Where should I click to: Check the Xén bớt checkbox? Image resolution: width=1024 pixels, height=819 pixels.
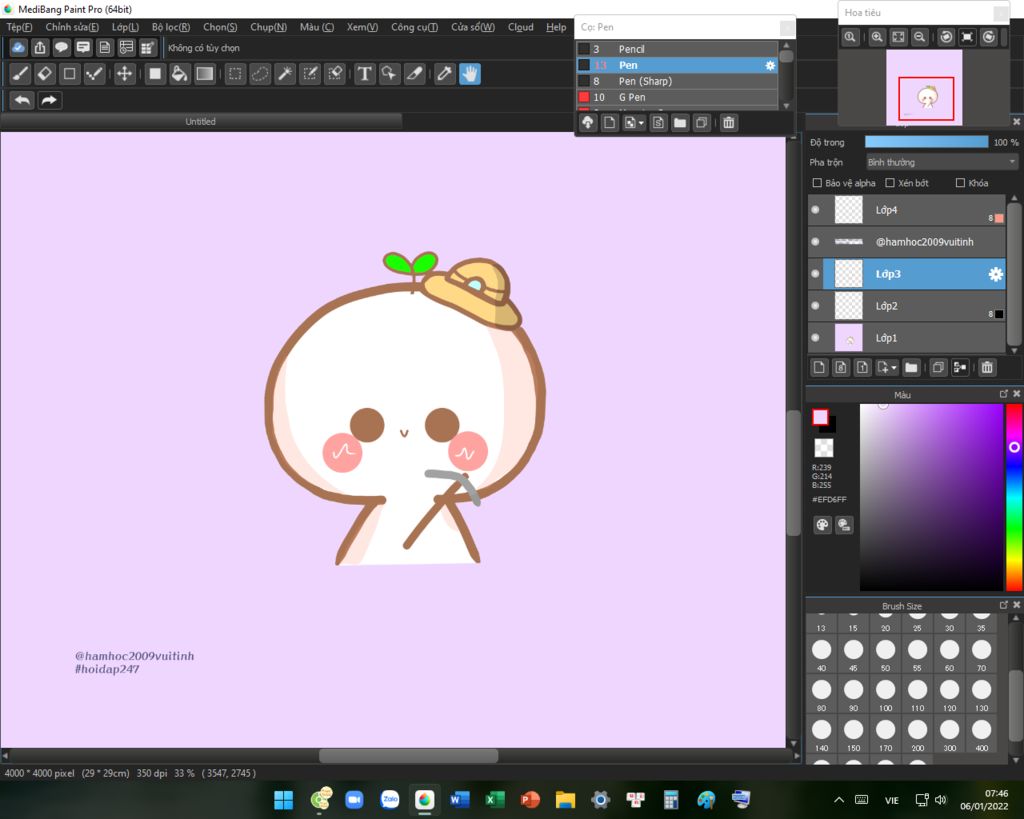[889, 183]
